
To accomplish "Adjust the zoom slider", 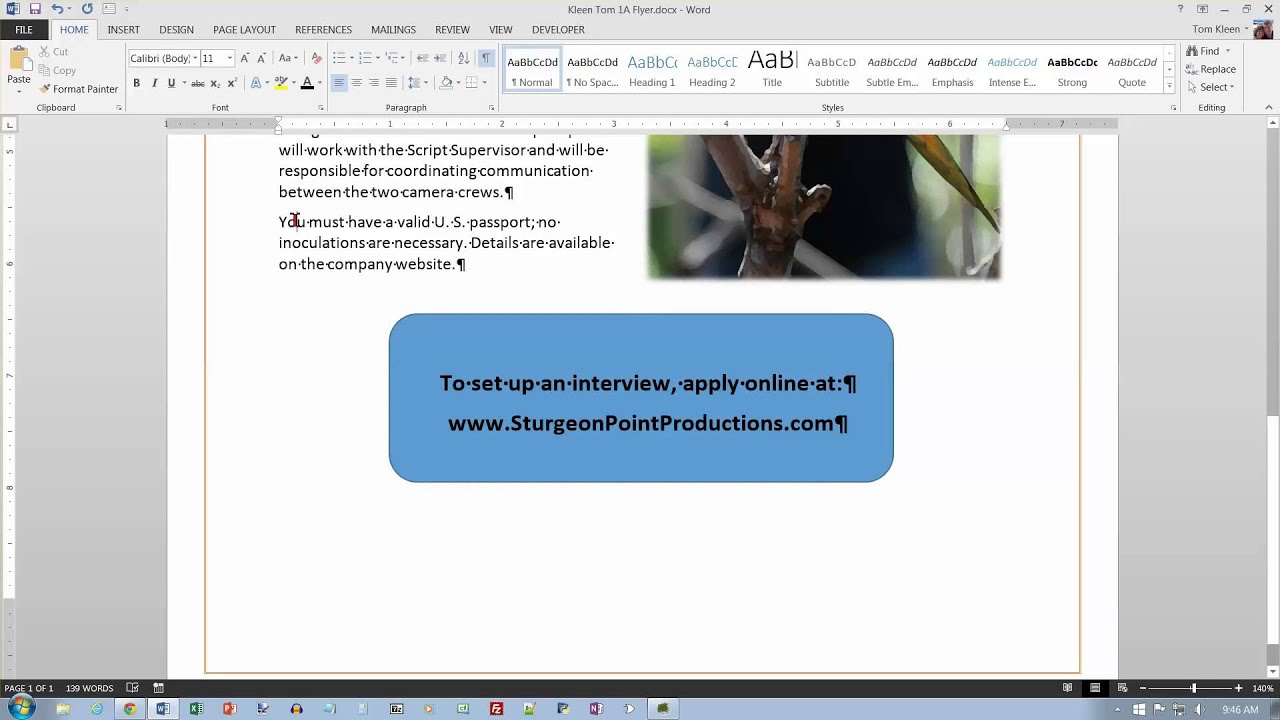I will click(1193, 688).
